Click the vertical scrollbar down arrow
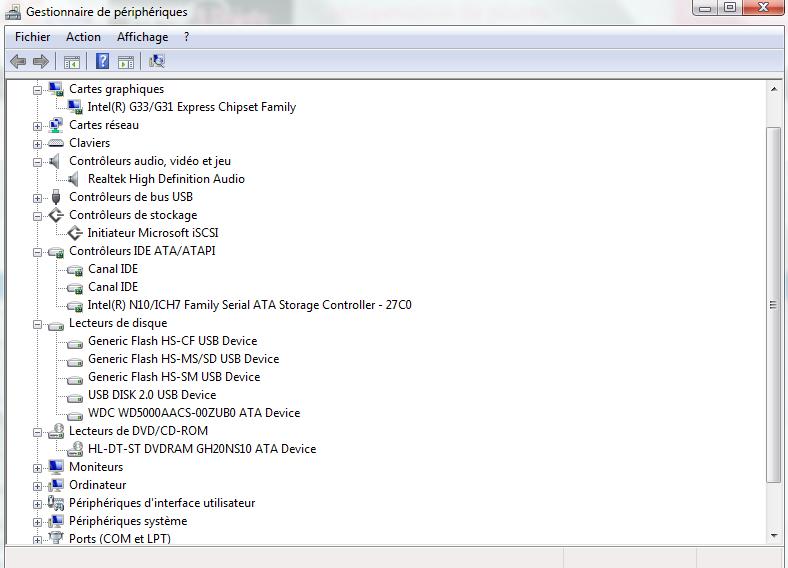788x568 pixels. [x=774, y=535]
